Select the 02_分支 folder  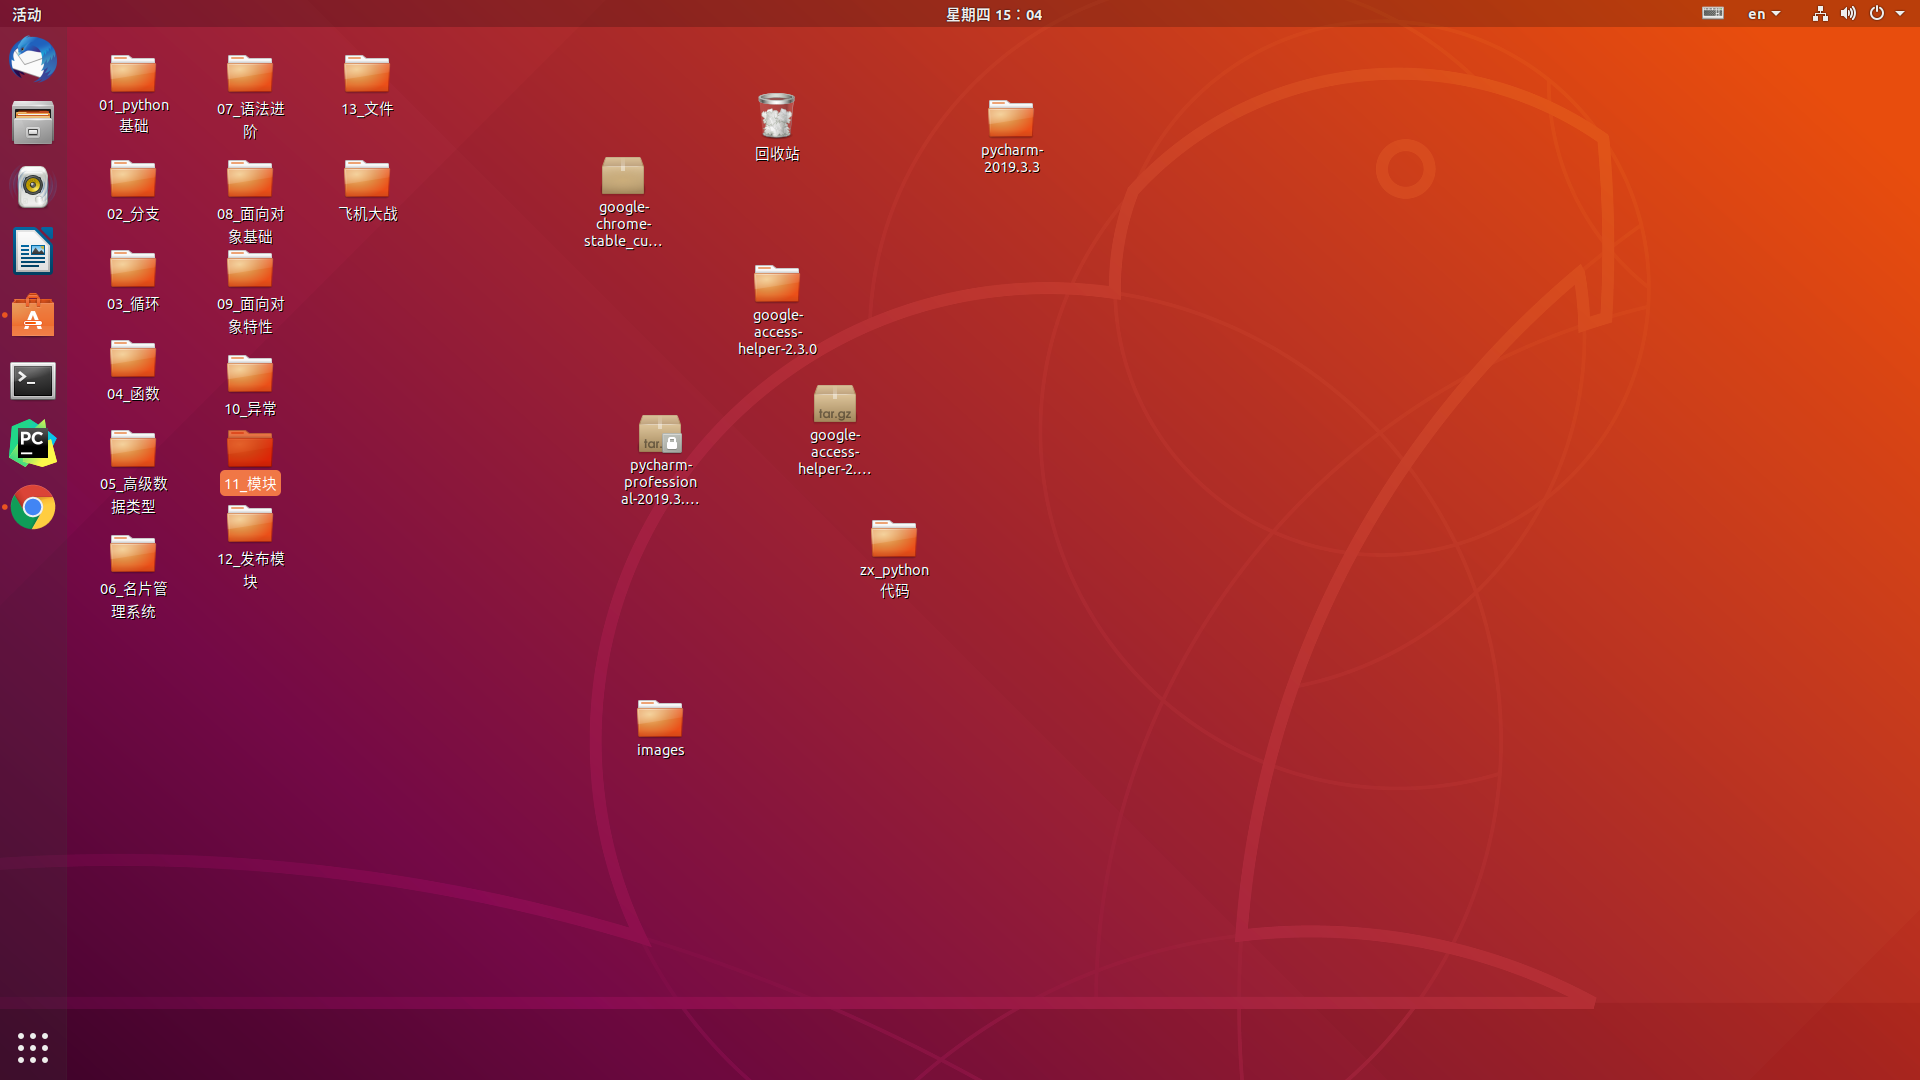(x=133, y=191)
